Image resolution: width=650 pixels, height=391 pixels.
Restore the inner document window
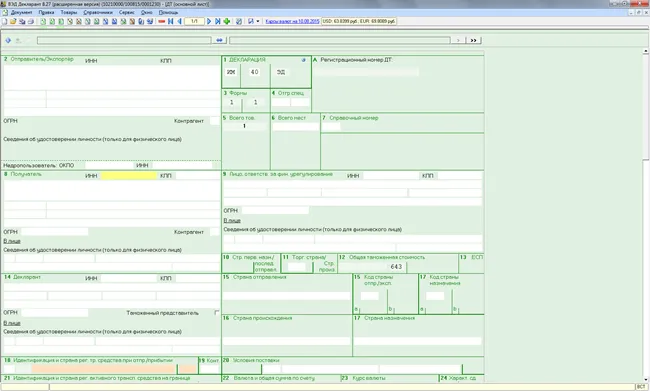click(x=639, y=12)
